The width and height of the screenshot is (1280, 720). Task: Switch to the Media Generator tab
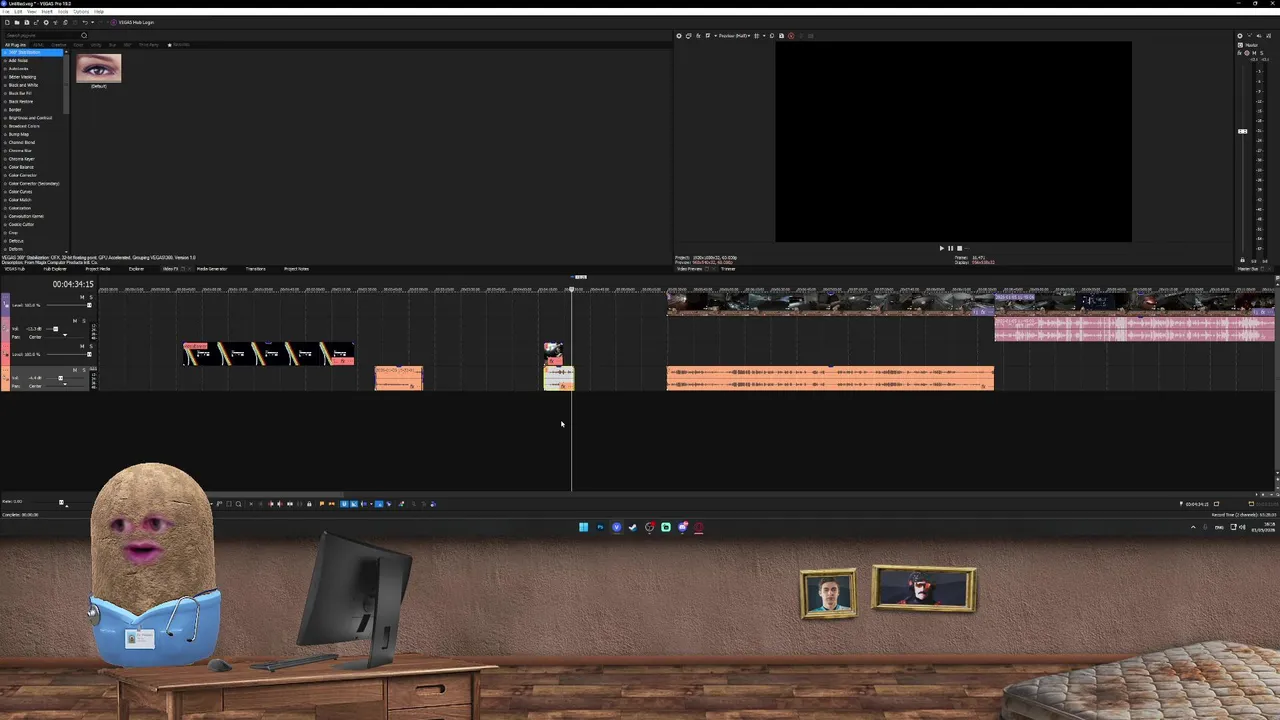click(x=212, y=269)
